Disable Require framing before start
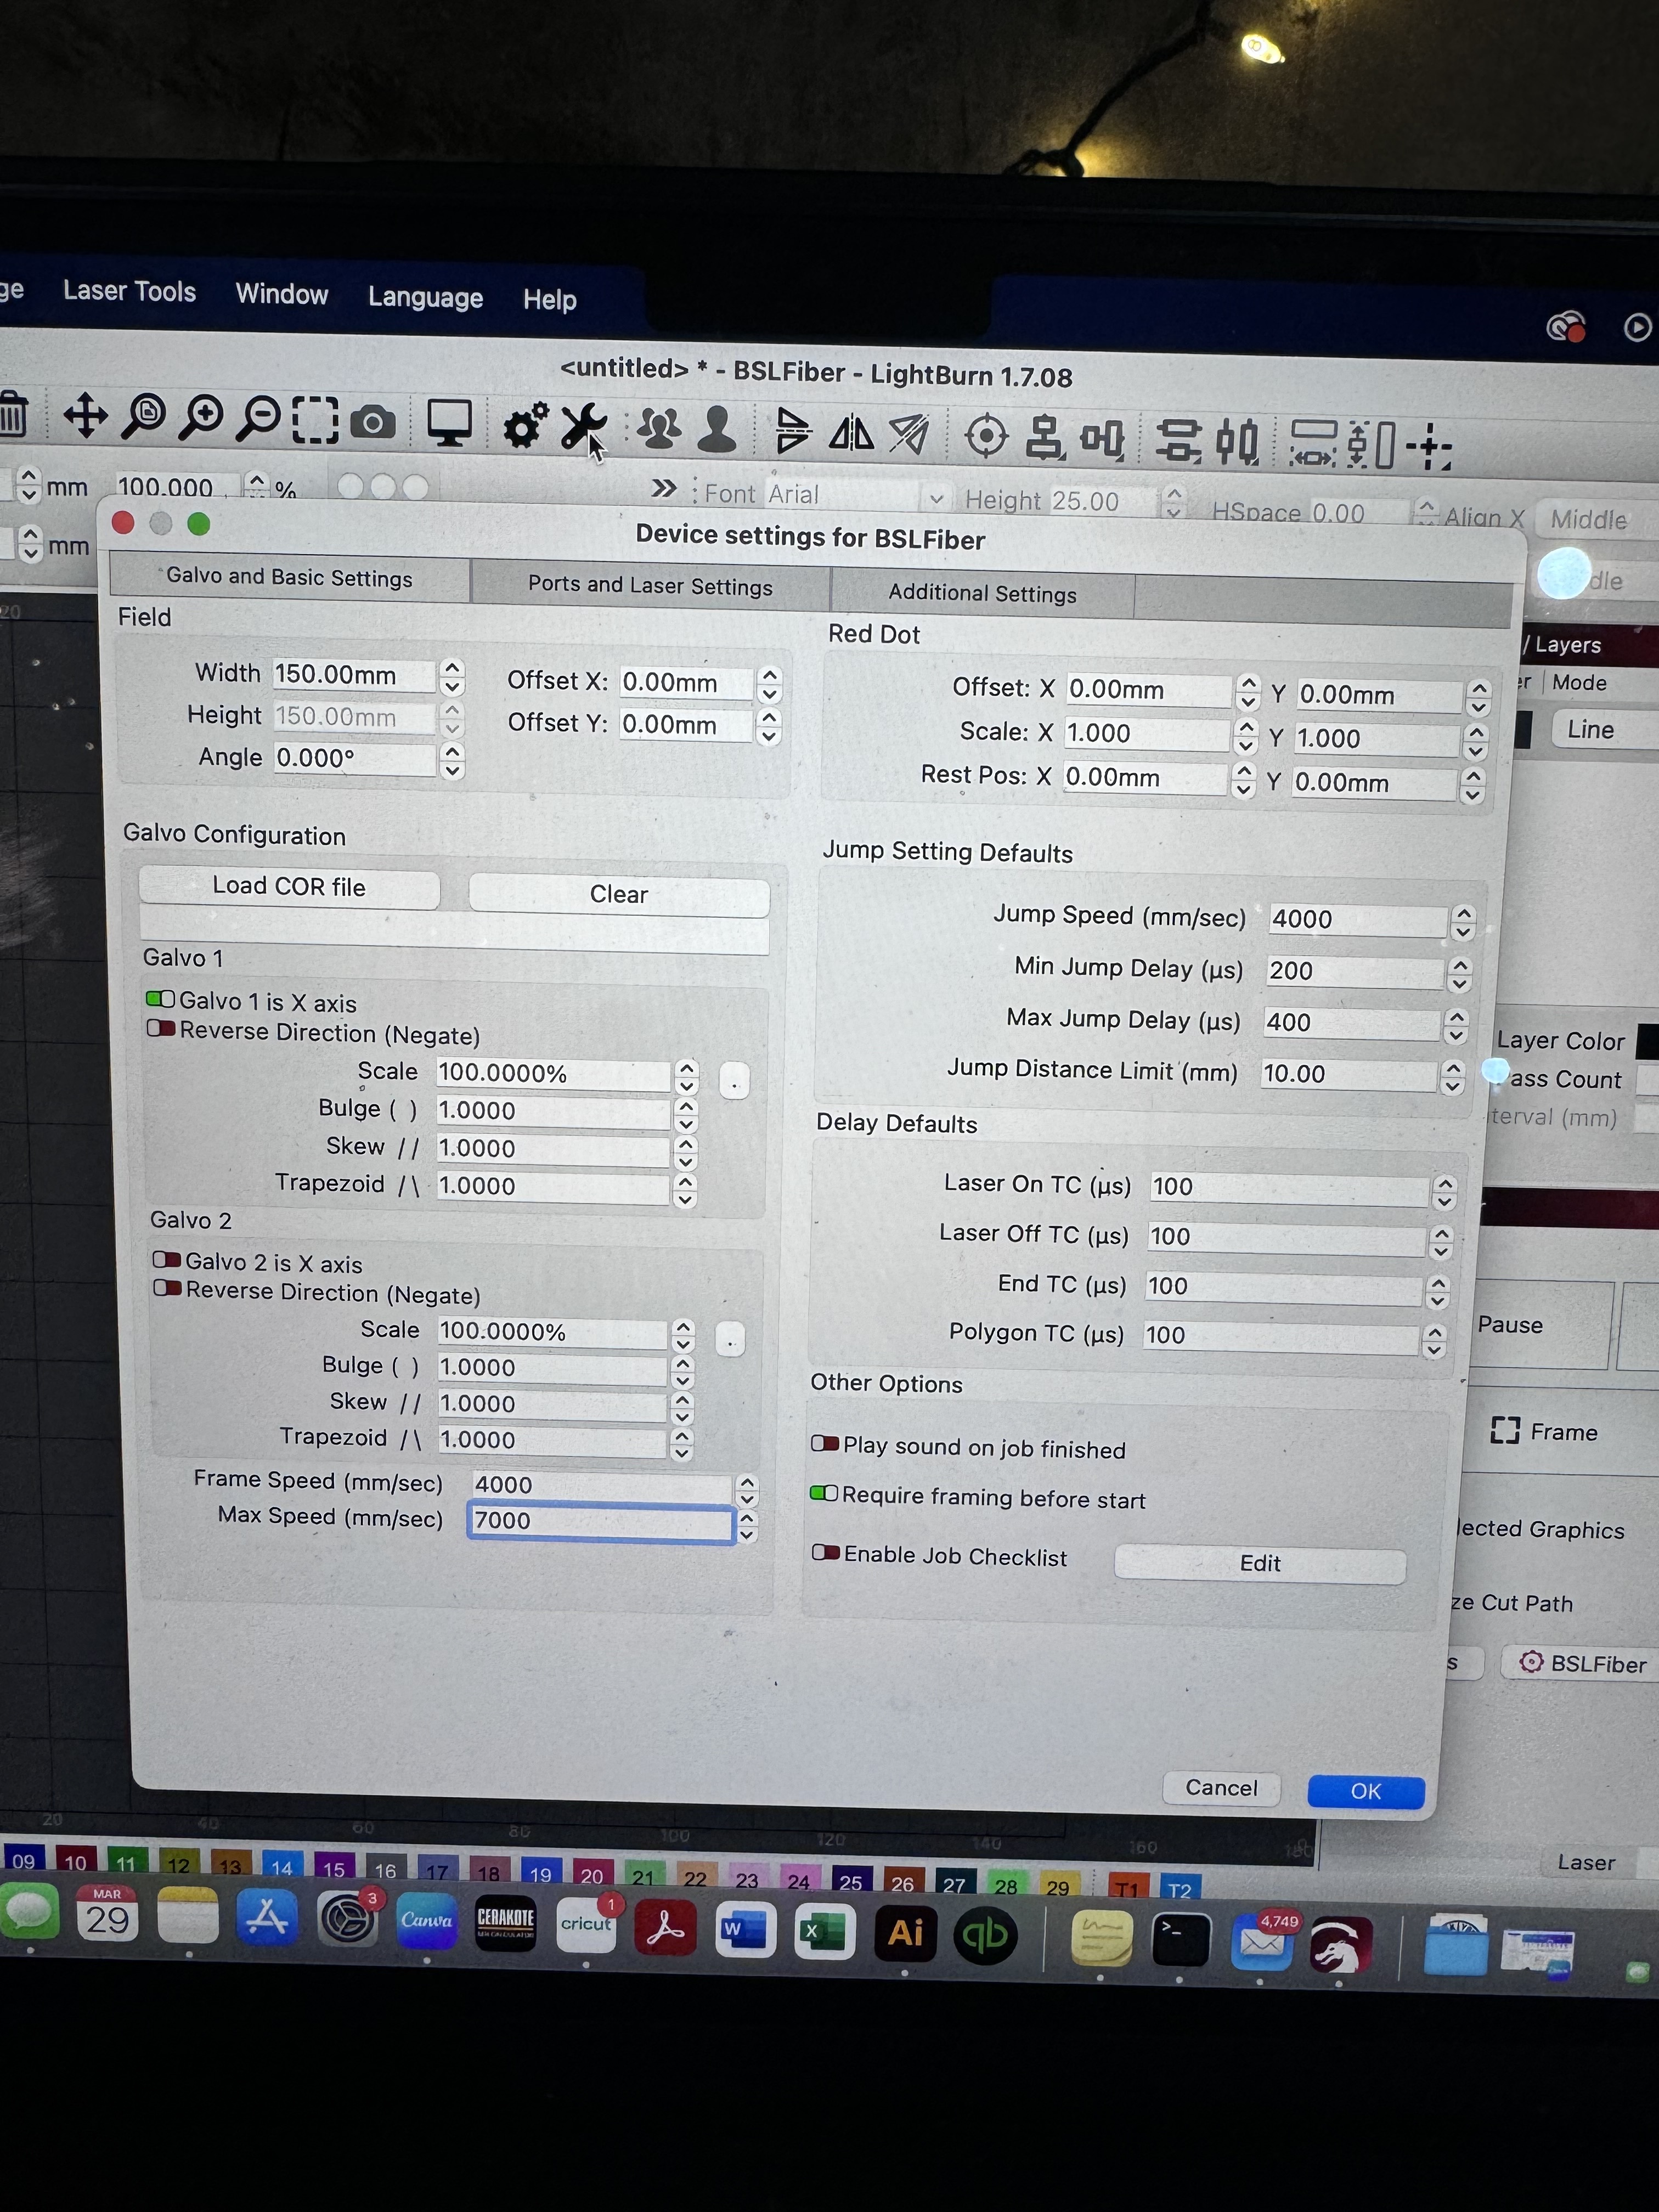 point(824,1493)
